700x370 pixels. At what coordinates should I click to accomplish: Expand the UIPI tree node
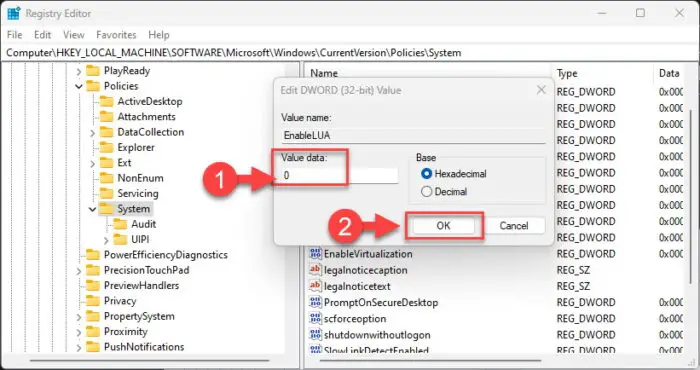tap(106, 241)
